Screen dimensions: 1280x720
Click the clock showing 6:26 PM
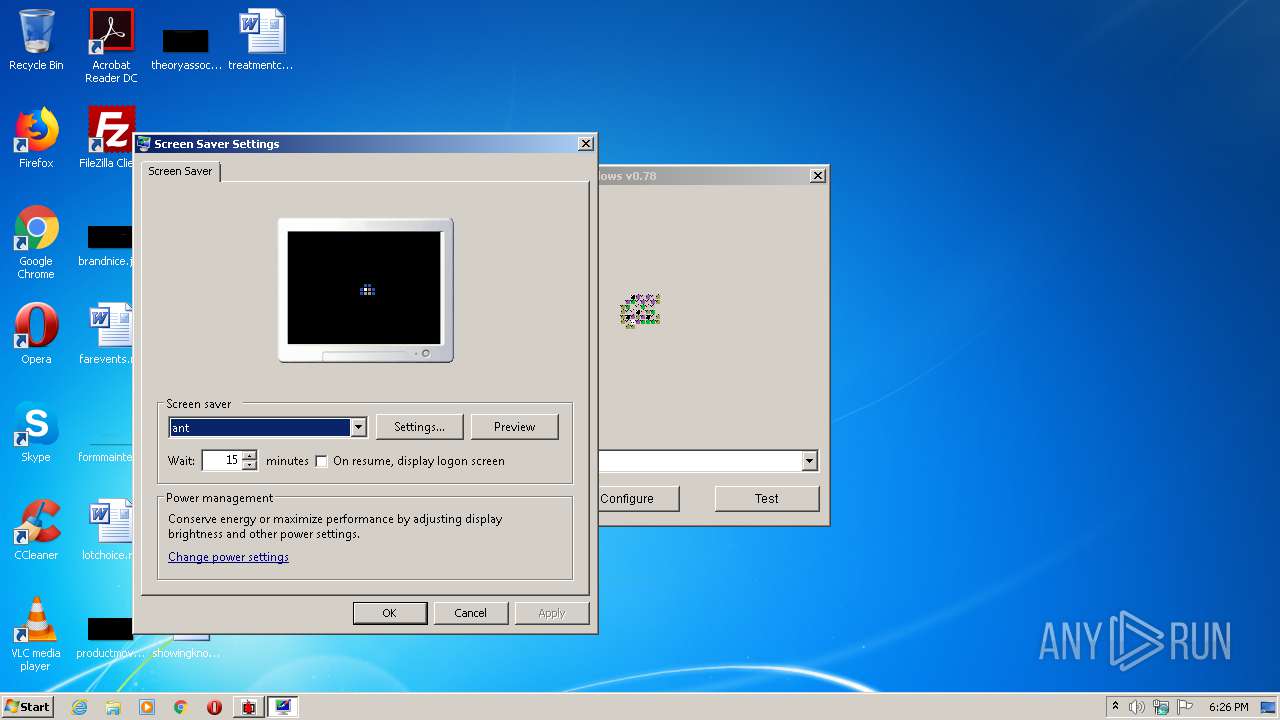pos(1228,707)
